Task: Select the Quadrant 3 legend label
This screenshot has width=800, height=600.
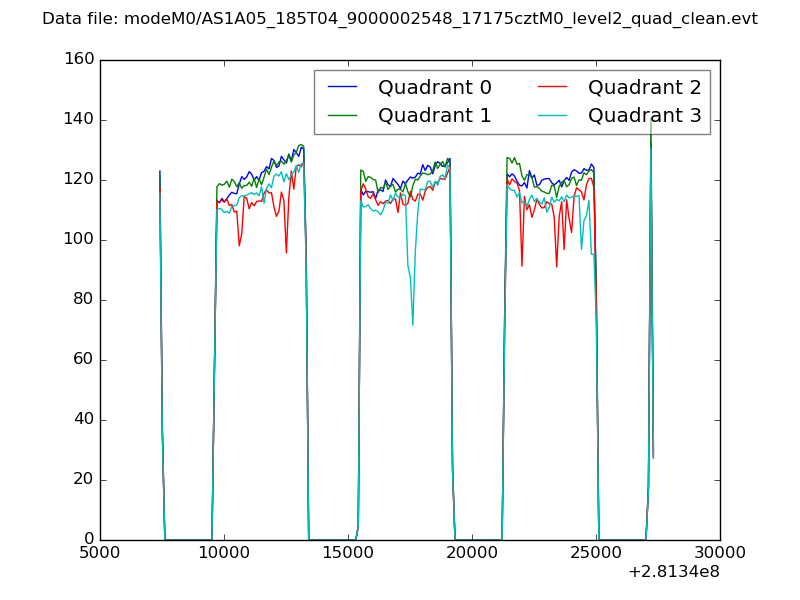Action: pos(644,116)
